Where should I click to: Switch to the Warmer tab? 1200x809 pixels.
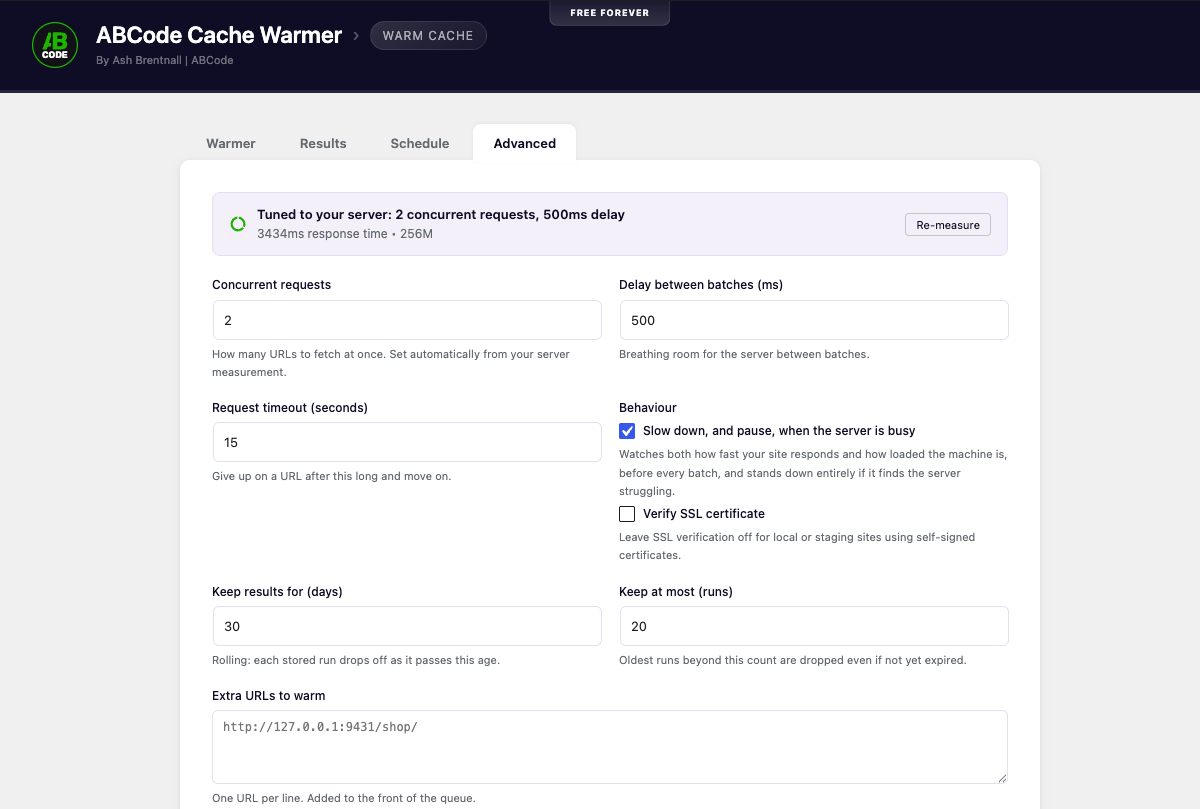tap(231, 143)
